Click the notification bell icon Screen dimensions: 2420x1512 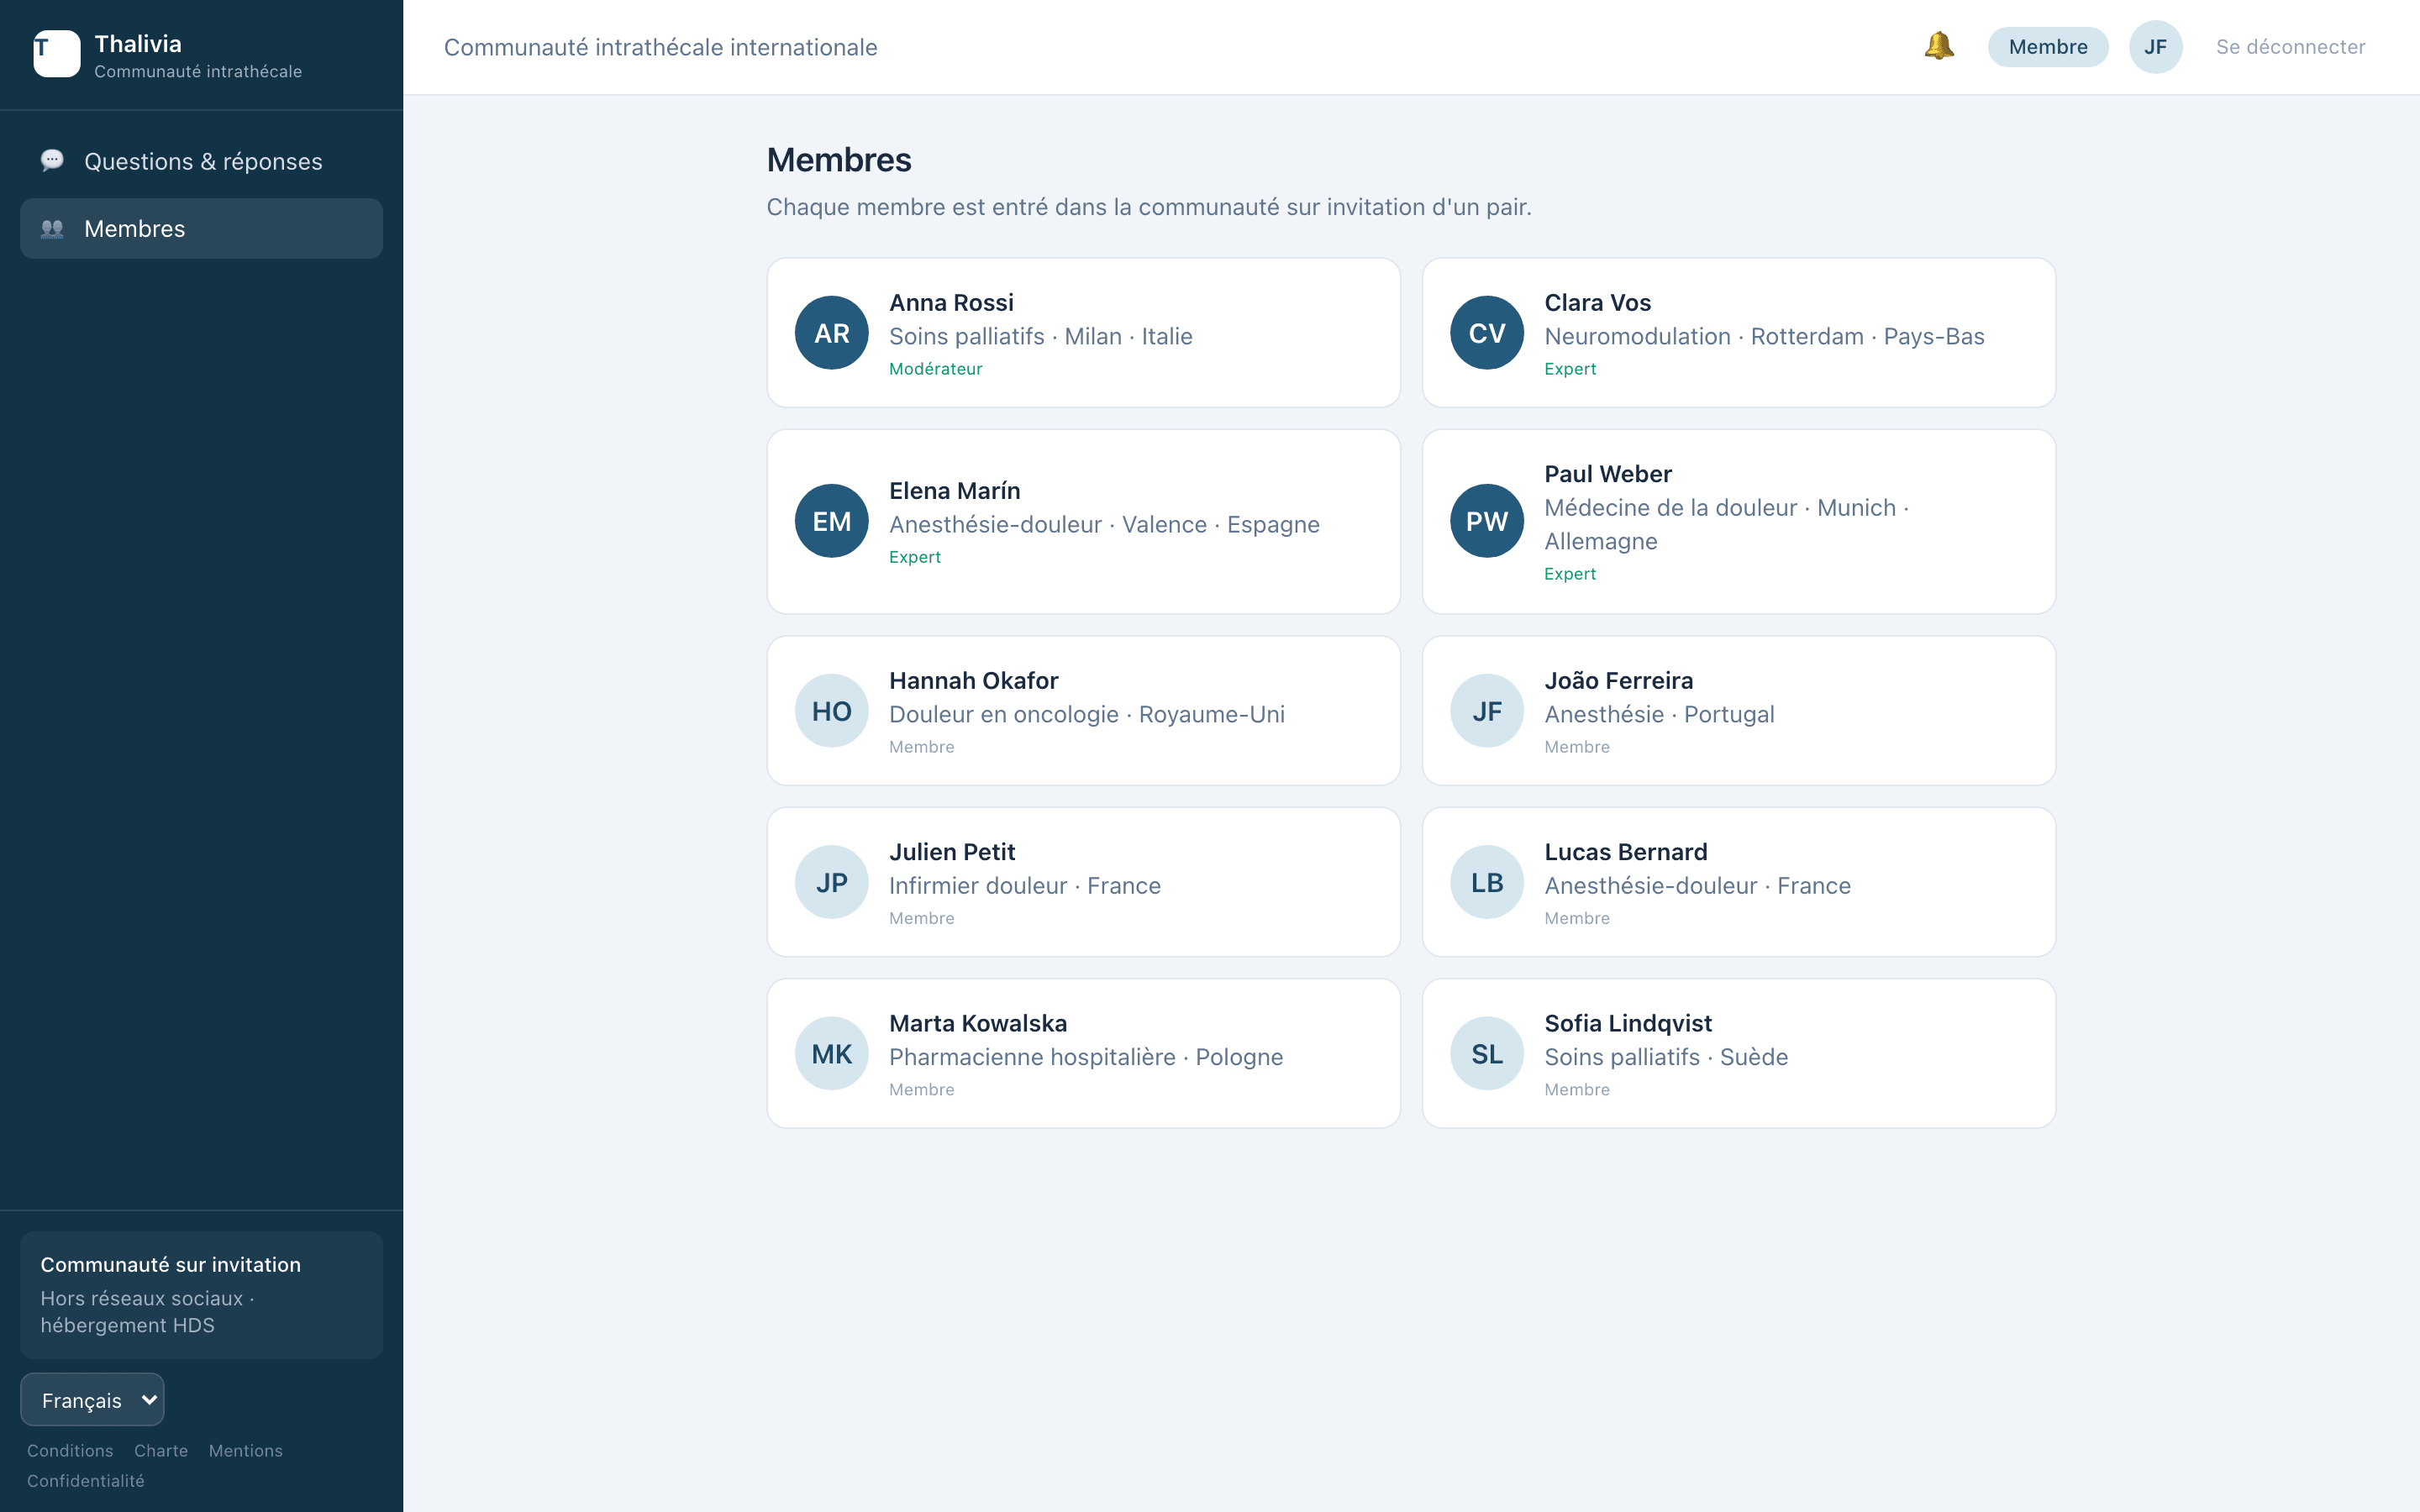(x=1938, y=46)
